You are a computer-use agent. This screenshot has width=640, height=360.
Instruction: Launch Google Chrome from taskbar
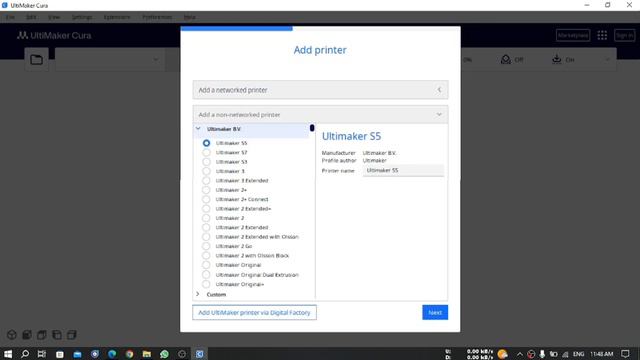click(x=129, y=354)
